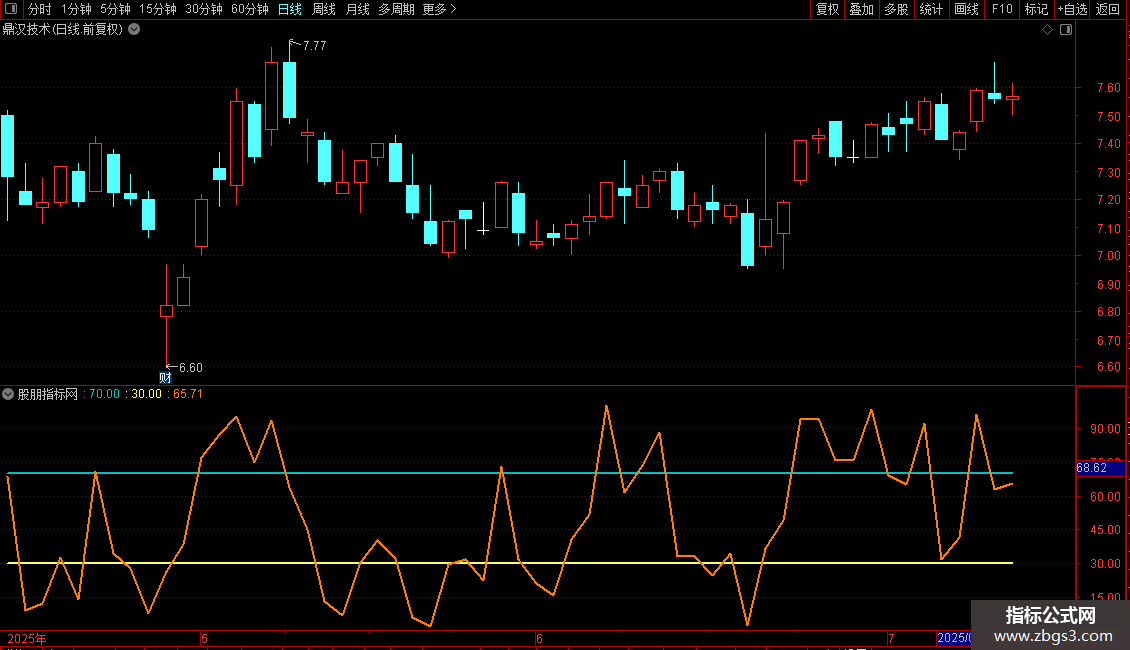Click the 68.62 value tag on indicator axis
Screen dimensions: 1130x650
[x=1100, y=468]
